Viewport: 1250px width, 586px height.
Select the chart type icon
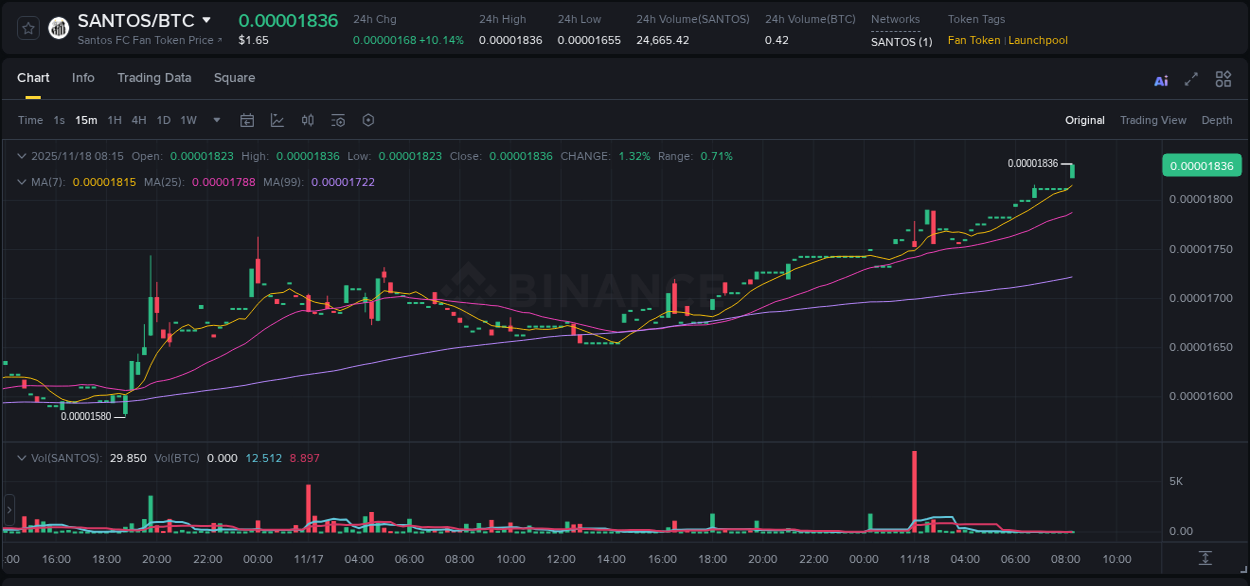(277, 120)
